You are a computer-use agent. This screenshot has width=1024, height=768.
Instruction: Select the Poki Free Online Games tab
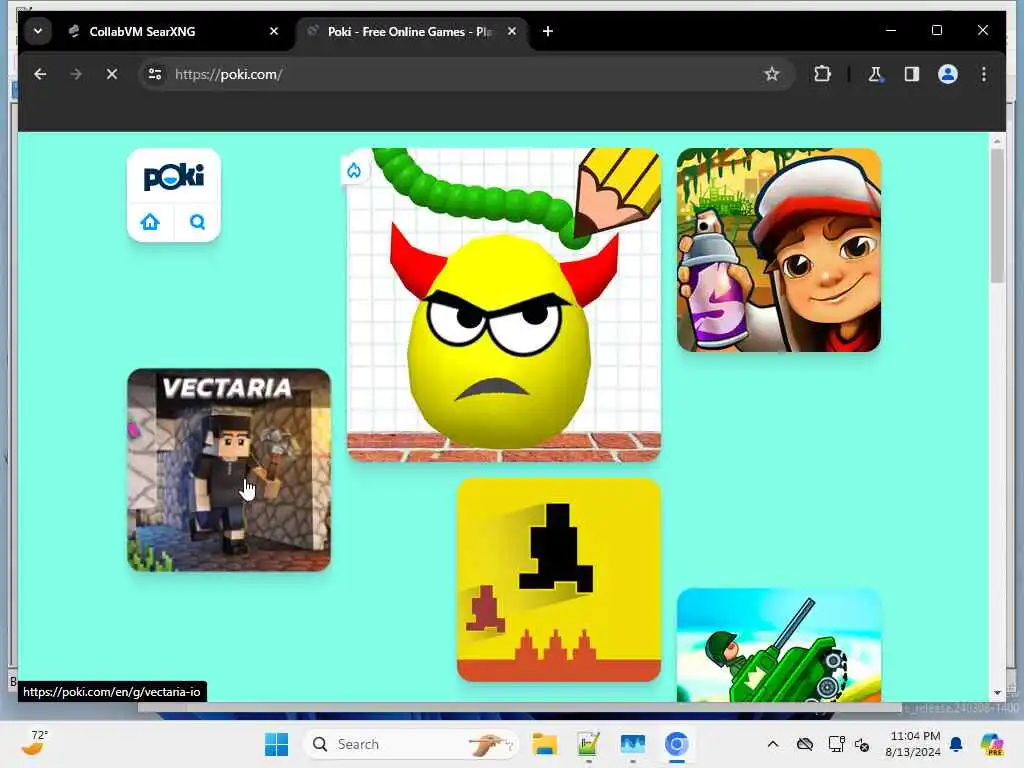(x=413, y=31)
